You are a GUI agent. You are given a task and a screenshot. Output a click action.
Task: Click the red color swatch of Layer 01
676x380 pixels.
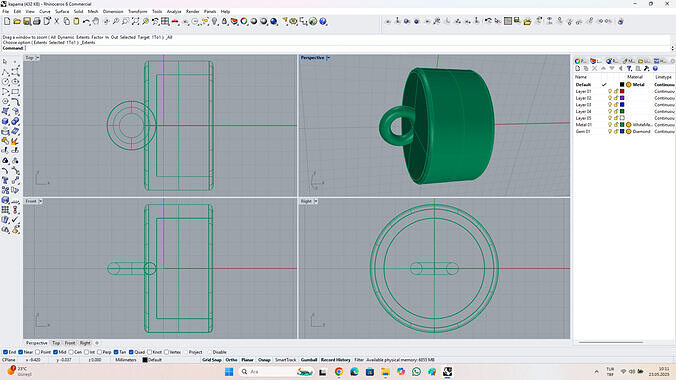click(x=622, y=91)
